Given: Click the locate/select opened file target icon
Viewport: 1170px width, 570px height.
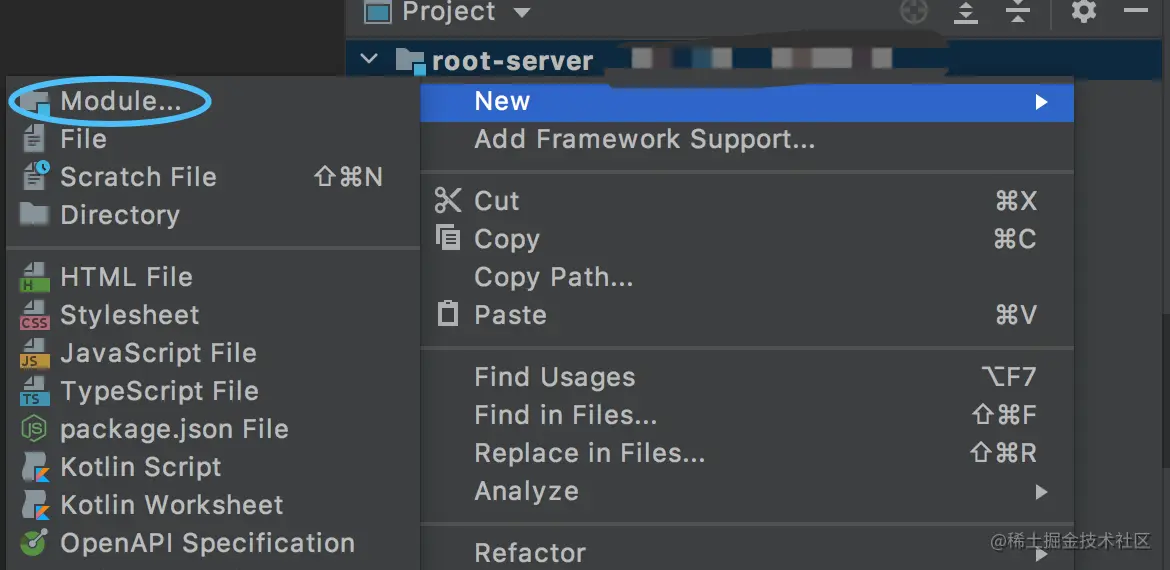Looking at the screenshot, I should (x=914, y=11).
